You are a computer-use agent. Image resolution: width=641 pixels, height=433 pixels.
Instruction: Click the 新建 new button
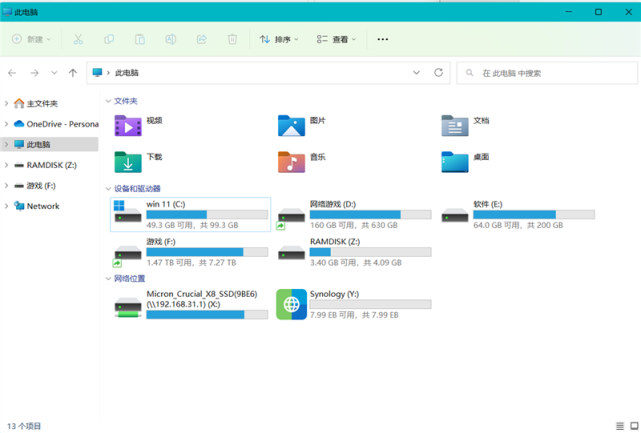31,39
